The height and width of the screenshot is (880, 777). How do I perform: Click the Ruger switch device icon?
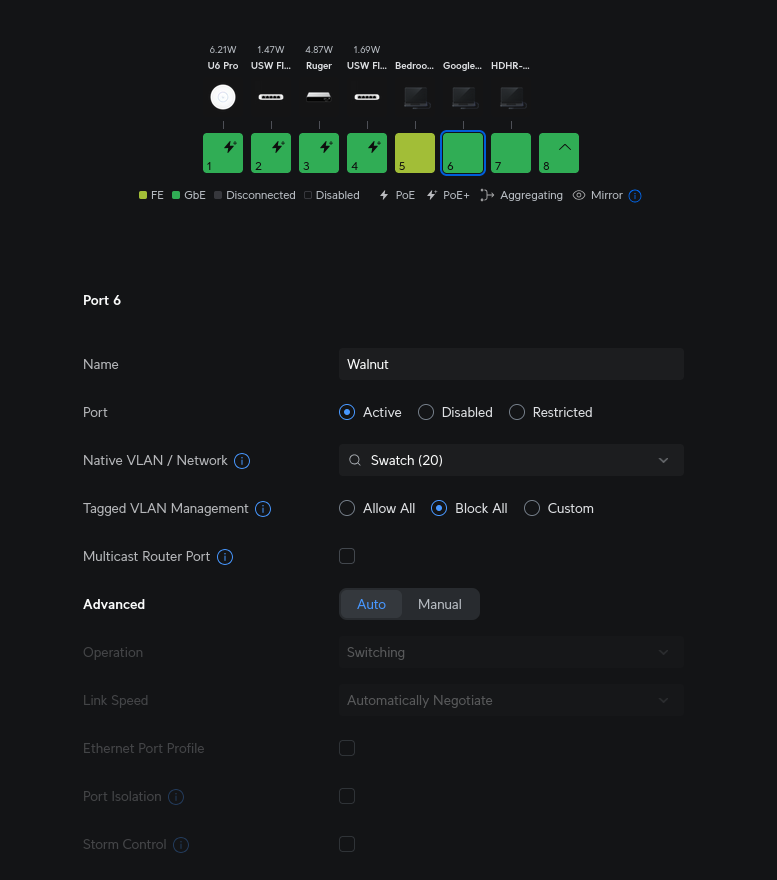(x=318, y=97)
